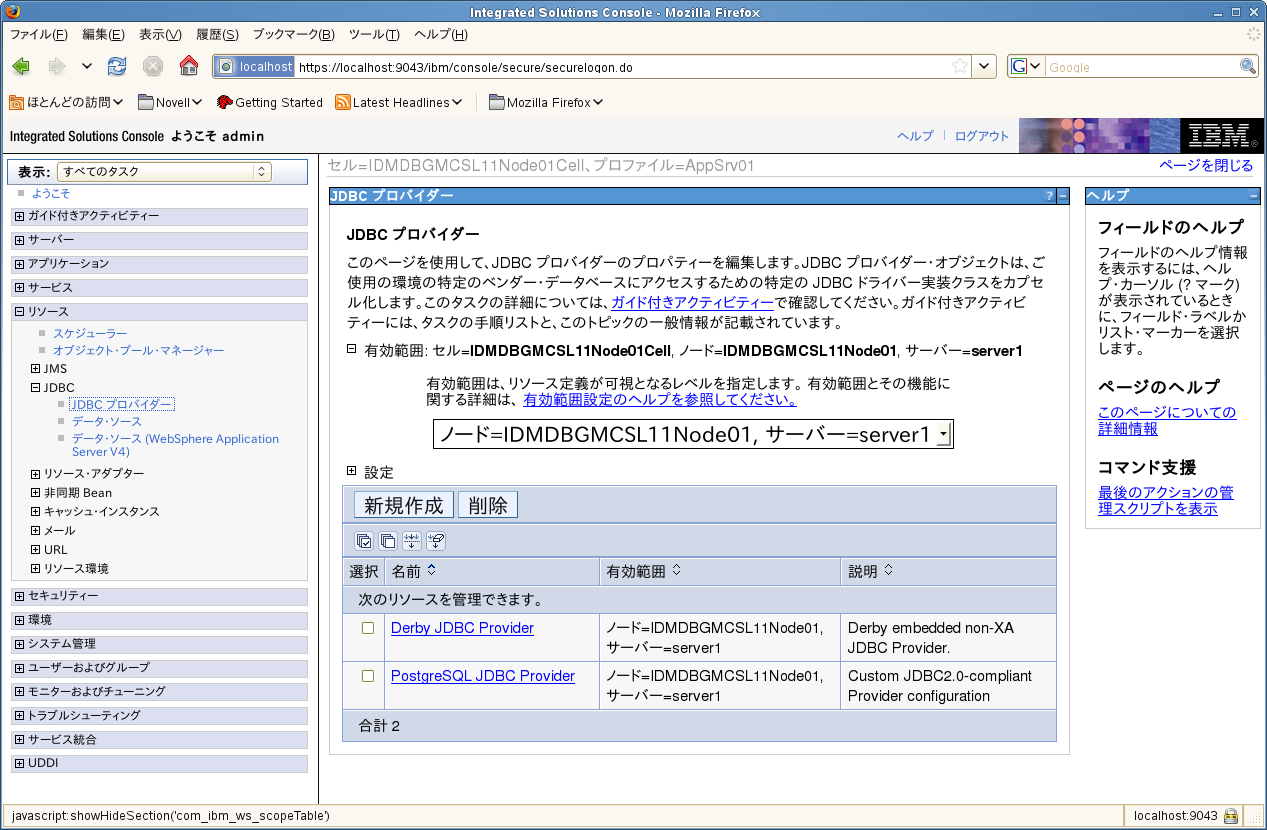Click the Firefox reload page icon
The width and height of the screenshot is (1267, 830).
click(117, 67)
